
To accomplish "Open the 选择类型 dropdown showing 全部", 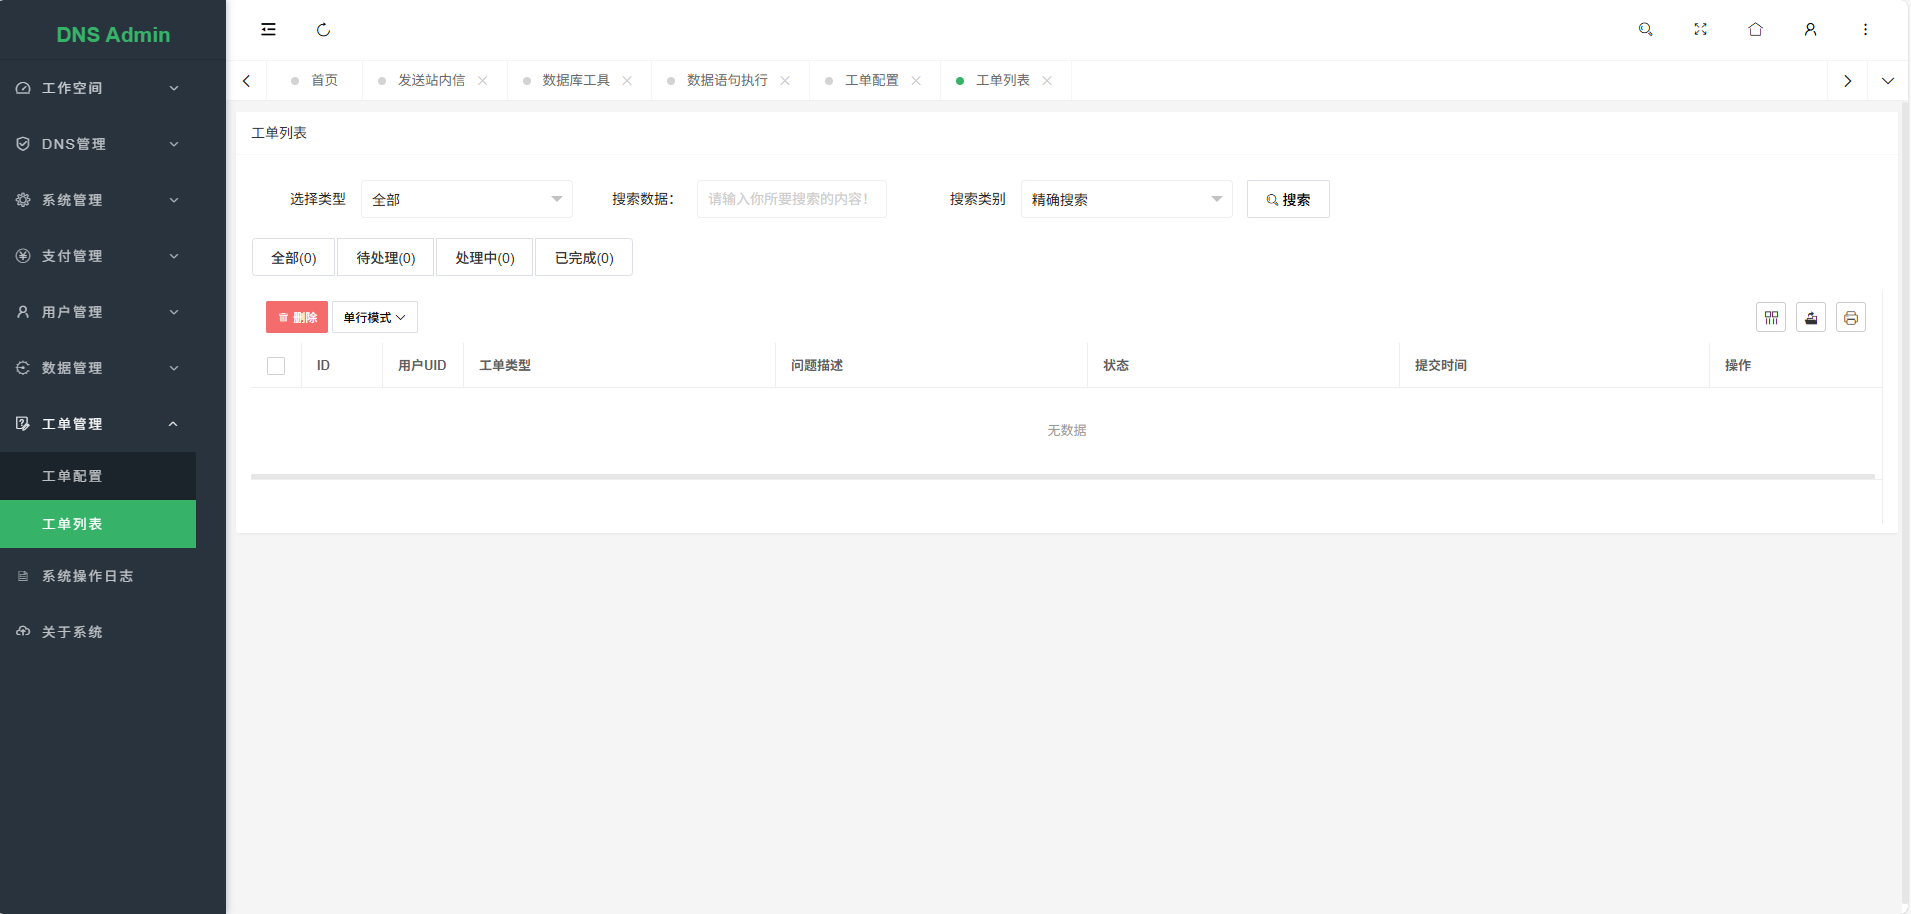I will coord(465,199).
